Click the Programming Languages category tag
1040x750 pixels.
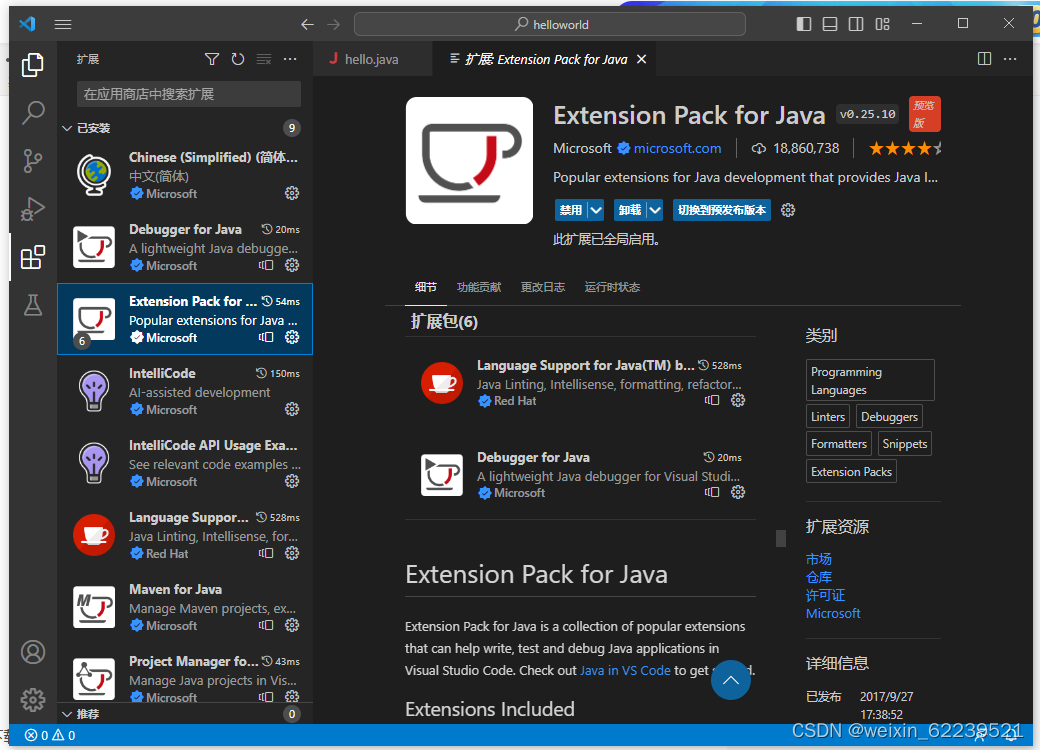pyautogui.click(x=870, y=381)
